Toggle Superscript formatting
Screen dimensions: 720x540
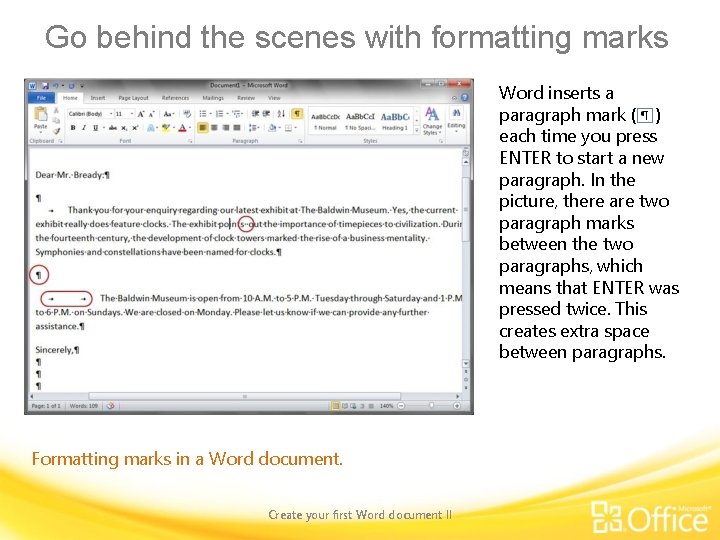click(x=135, y=128)
